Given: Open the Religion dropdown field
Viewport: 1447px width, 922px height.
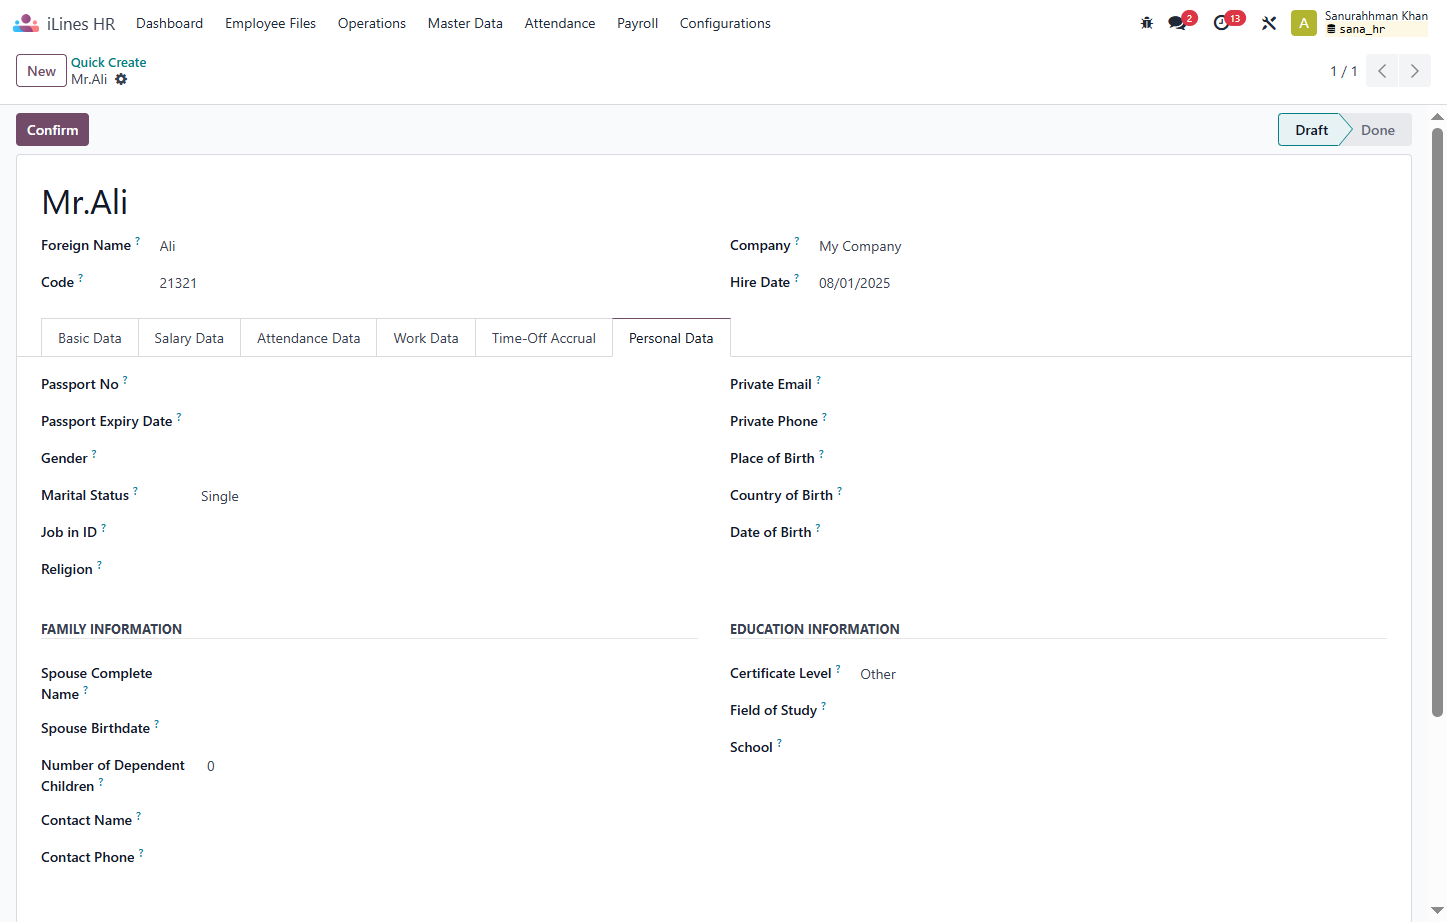Looking at the screenshot, I should (x=449, y=570).
